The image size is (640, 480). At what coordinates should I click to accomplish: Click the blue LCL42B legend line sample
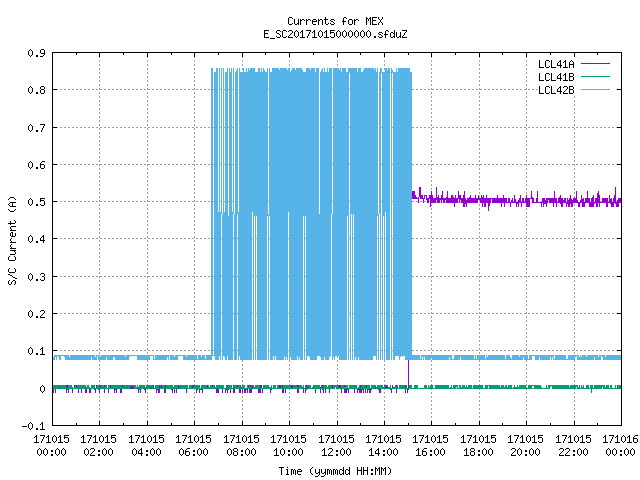[x=595, y=89]
